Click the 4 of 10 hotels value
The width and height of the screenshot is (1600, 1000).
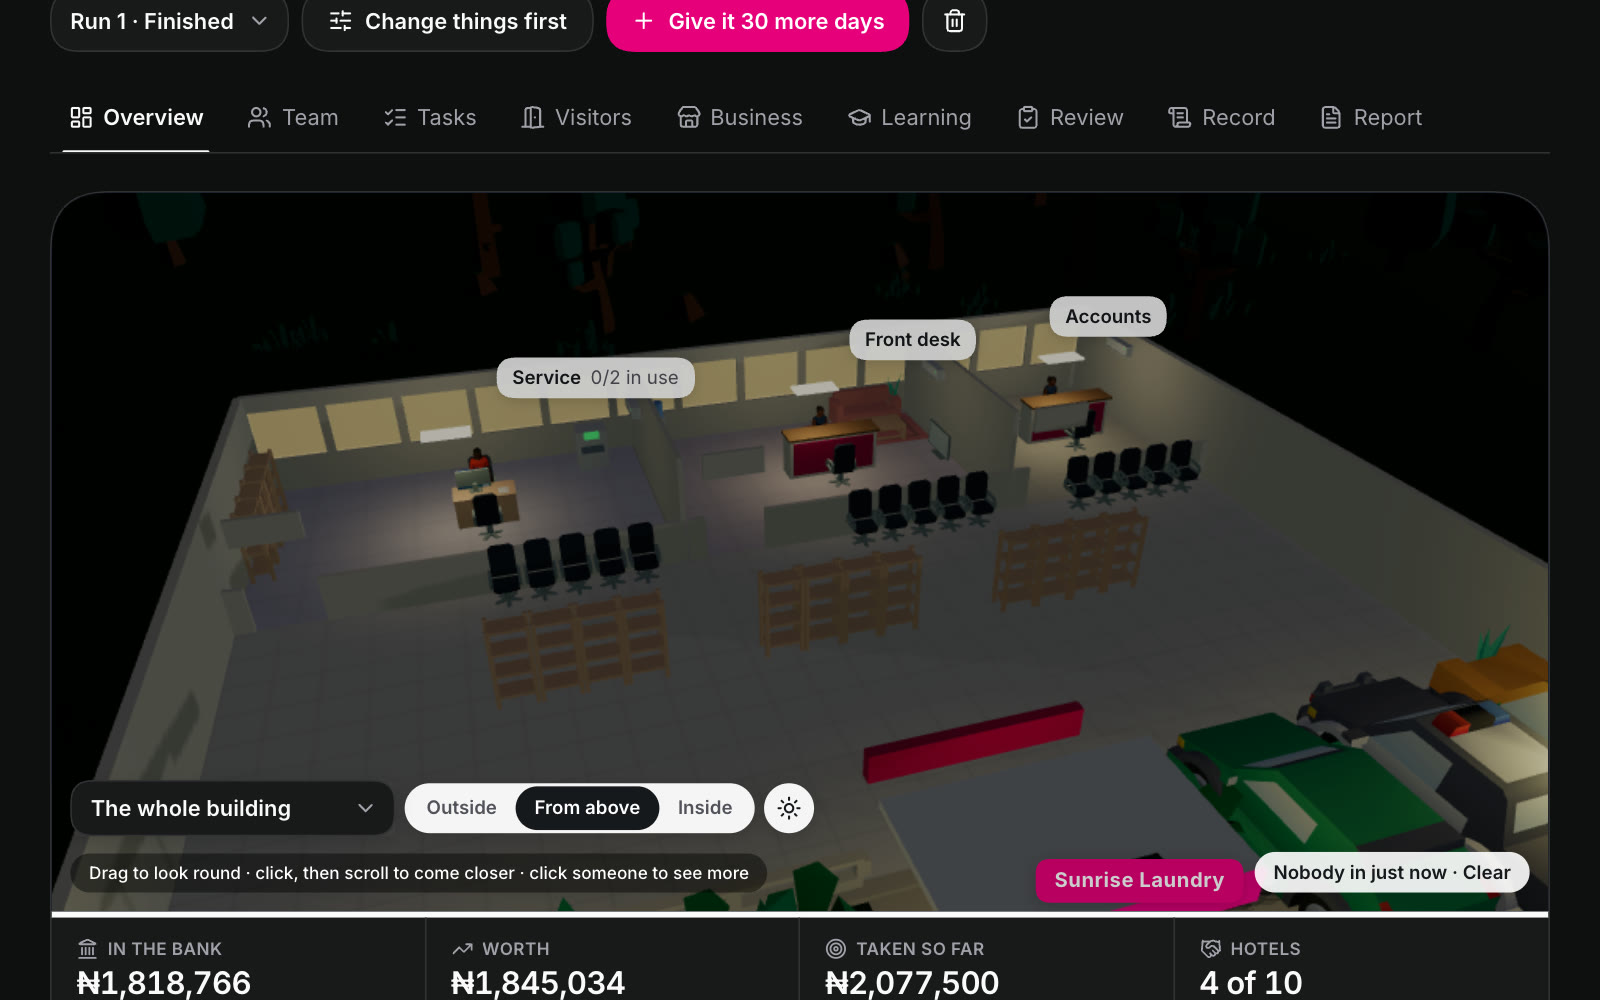tap(1251, 983)
